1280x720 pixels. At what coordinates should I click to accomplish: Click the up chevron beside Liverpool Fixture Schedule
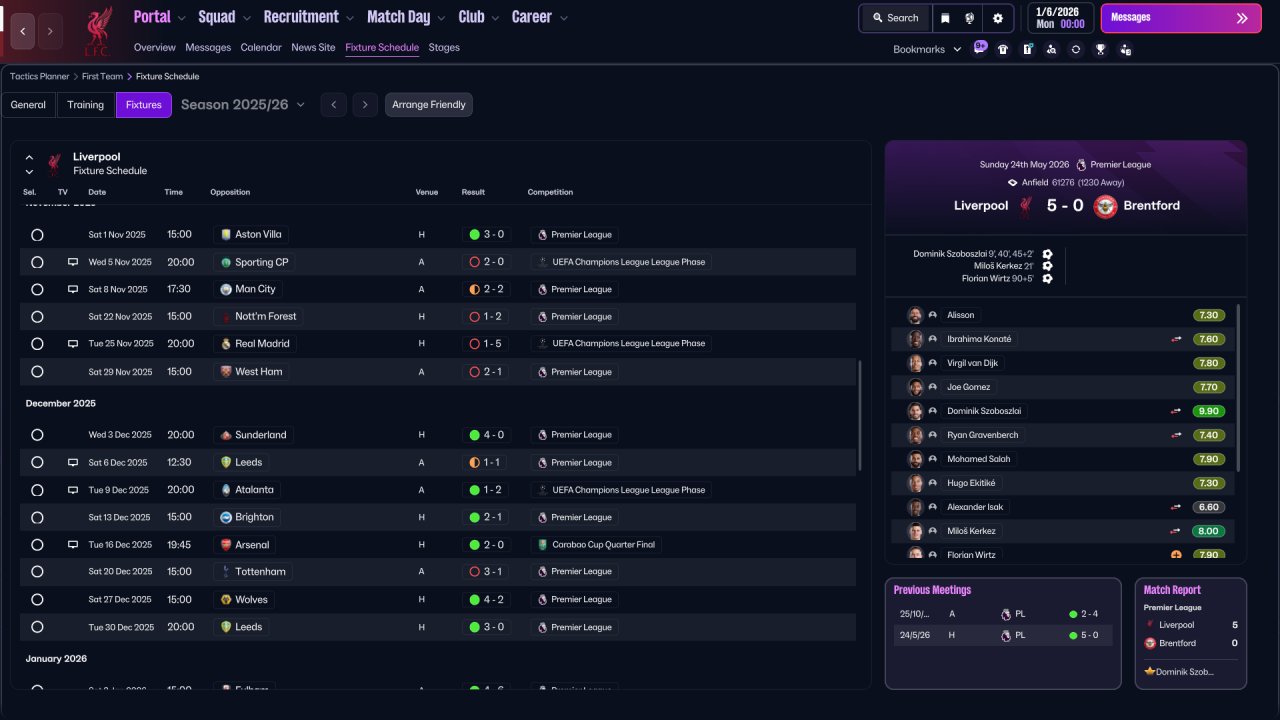(x=29, y=157)
